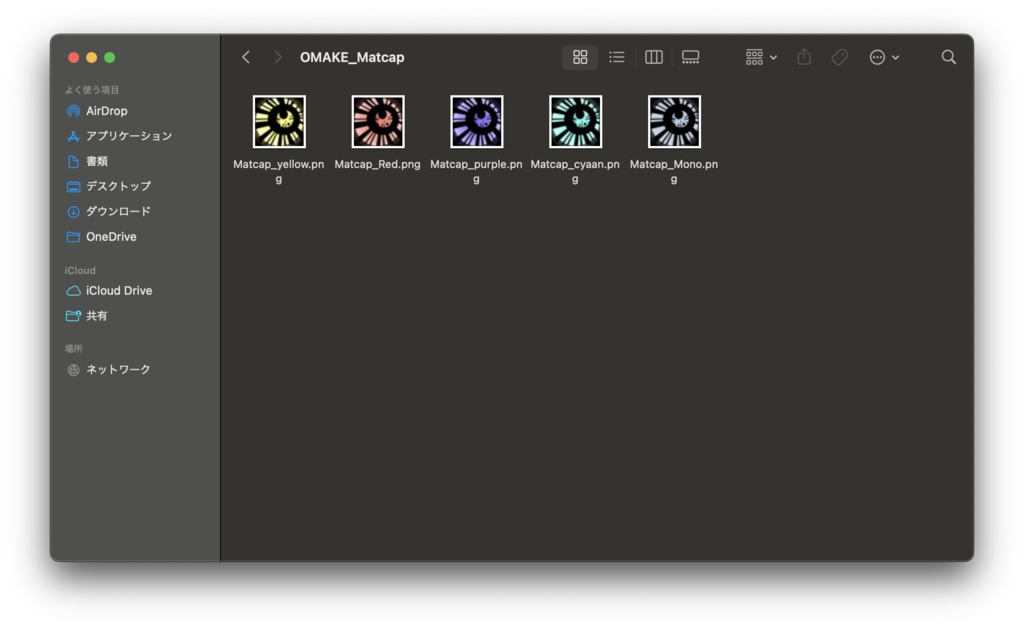
Task: Click the folder title OMAKE_Matcap
Action: [352, 57]
